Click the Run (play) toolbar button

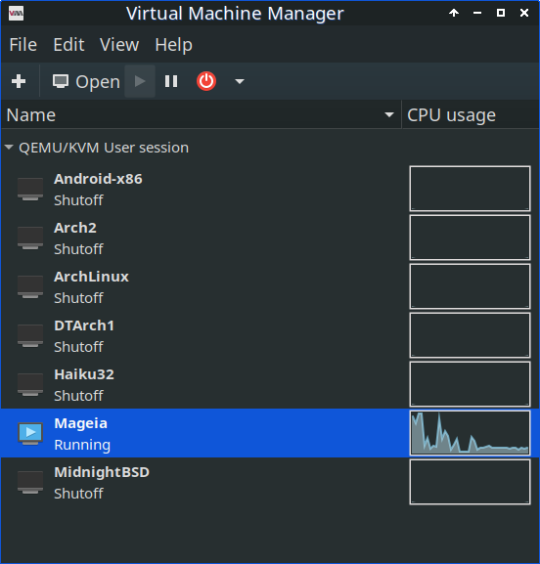click(x=140, y=81)
